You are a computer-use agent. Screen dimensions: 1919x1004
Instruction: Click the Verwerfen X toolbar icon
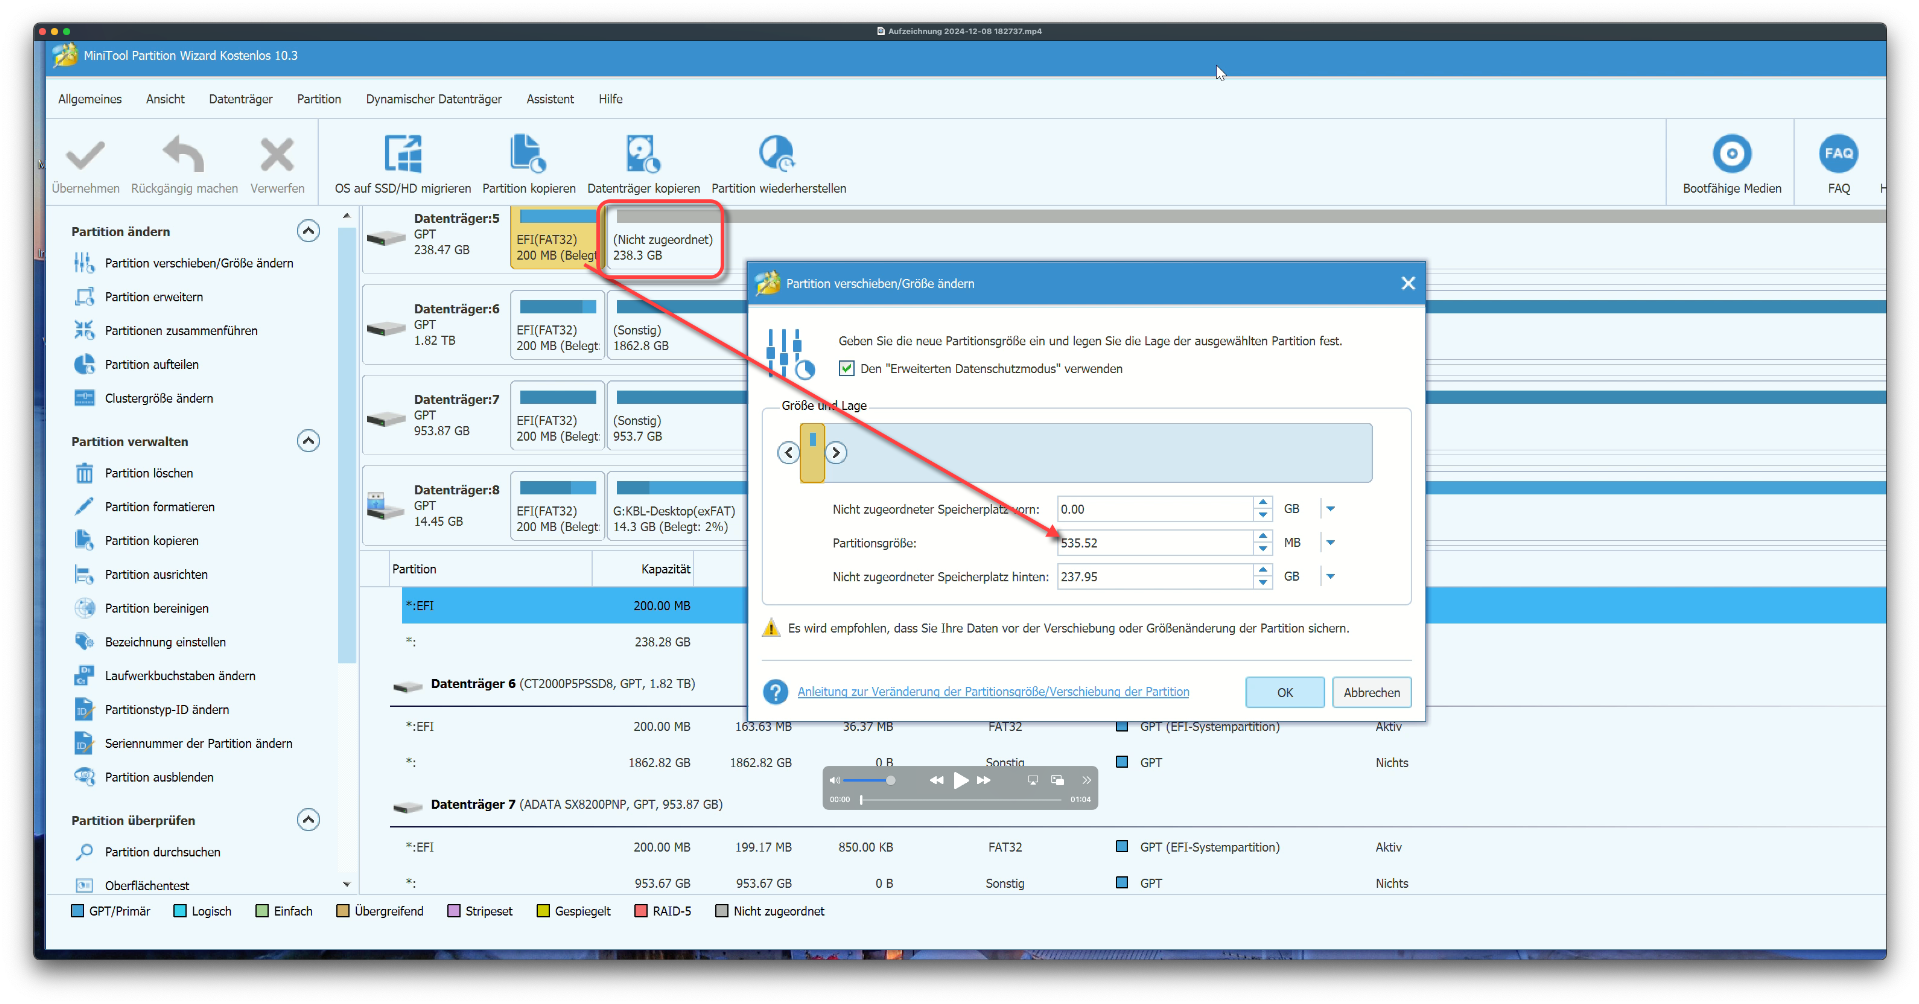277,156
